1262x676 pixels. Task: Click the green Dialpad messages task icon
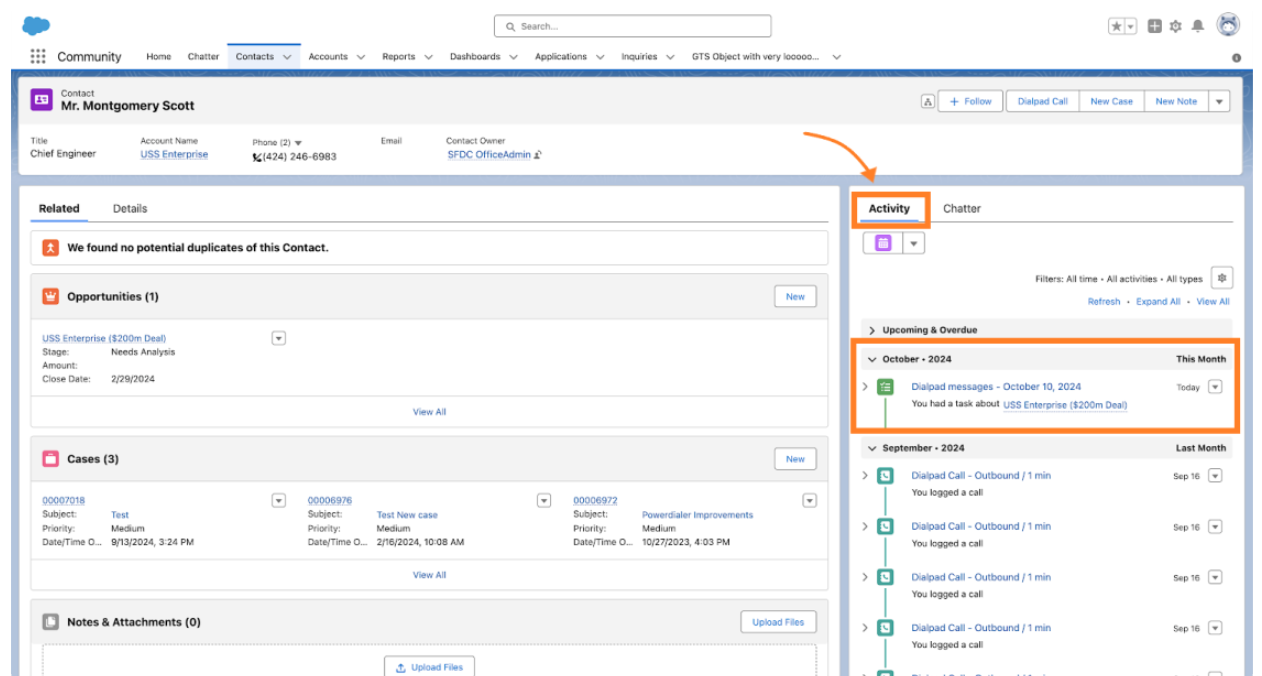tap(885, 387)
